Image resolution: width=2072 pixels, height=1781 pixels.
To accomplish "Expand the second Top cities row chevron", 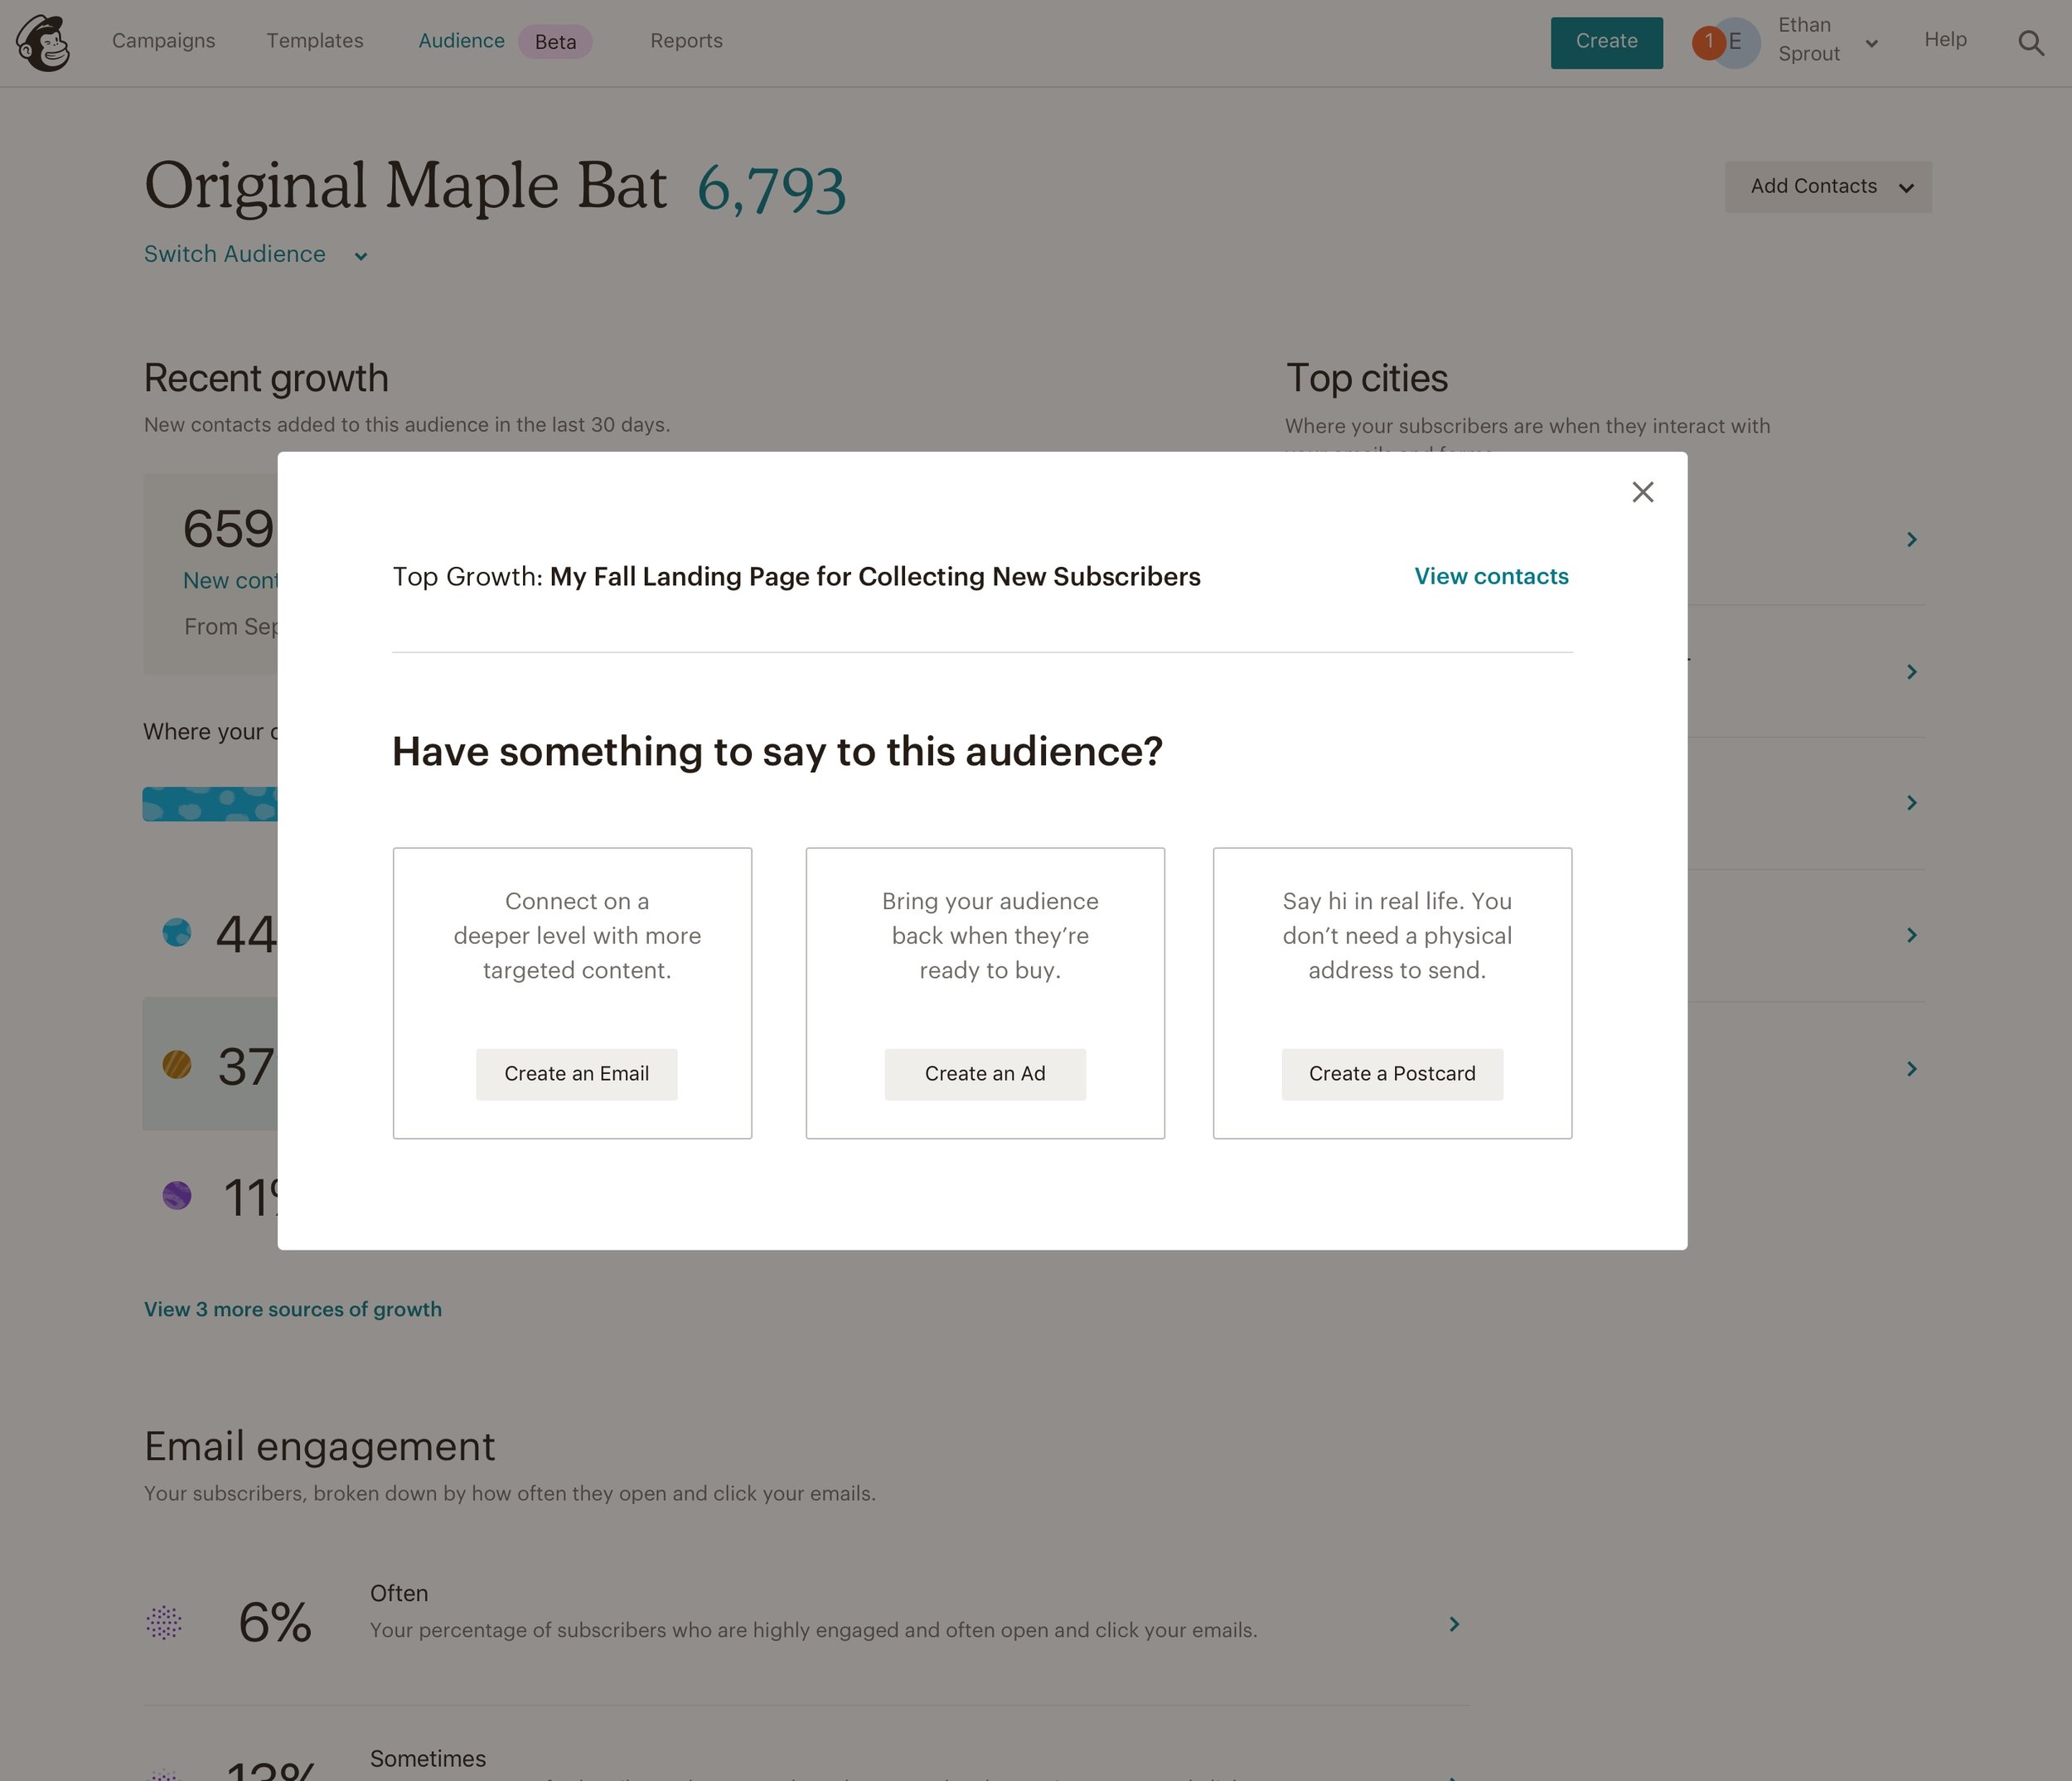I will 1911,672.
